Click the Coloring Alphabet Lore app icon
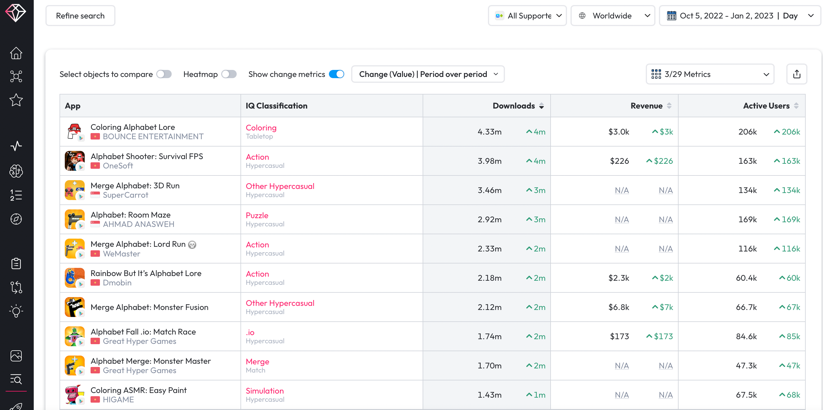This screenshot has height=410, width=823. click(x=75, y=132)
